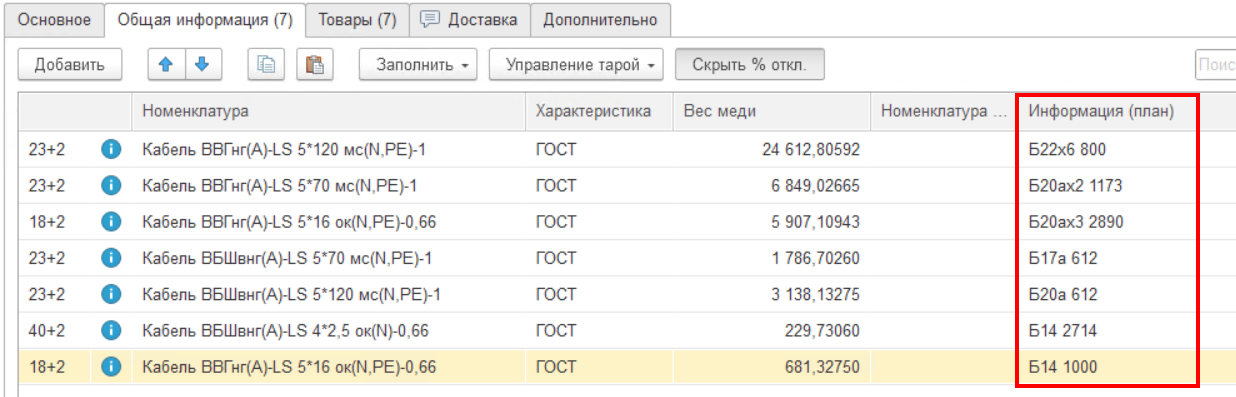Click the paste from clipboard icon
This screenshot has width=1236, height=397.
pyautogui.click(x=315, y=65)
